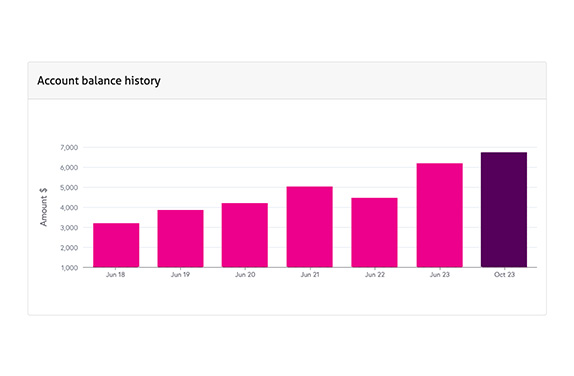Select the Jun 19 pink bar

[x=180, y=238]
